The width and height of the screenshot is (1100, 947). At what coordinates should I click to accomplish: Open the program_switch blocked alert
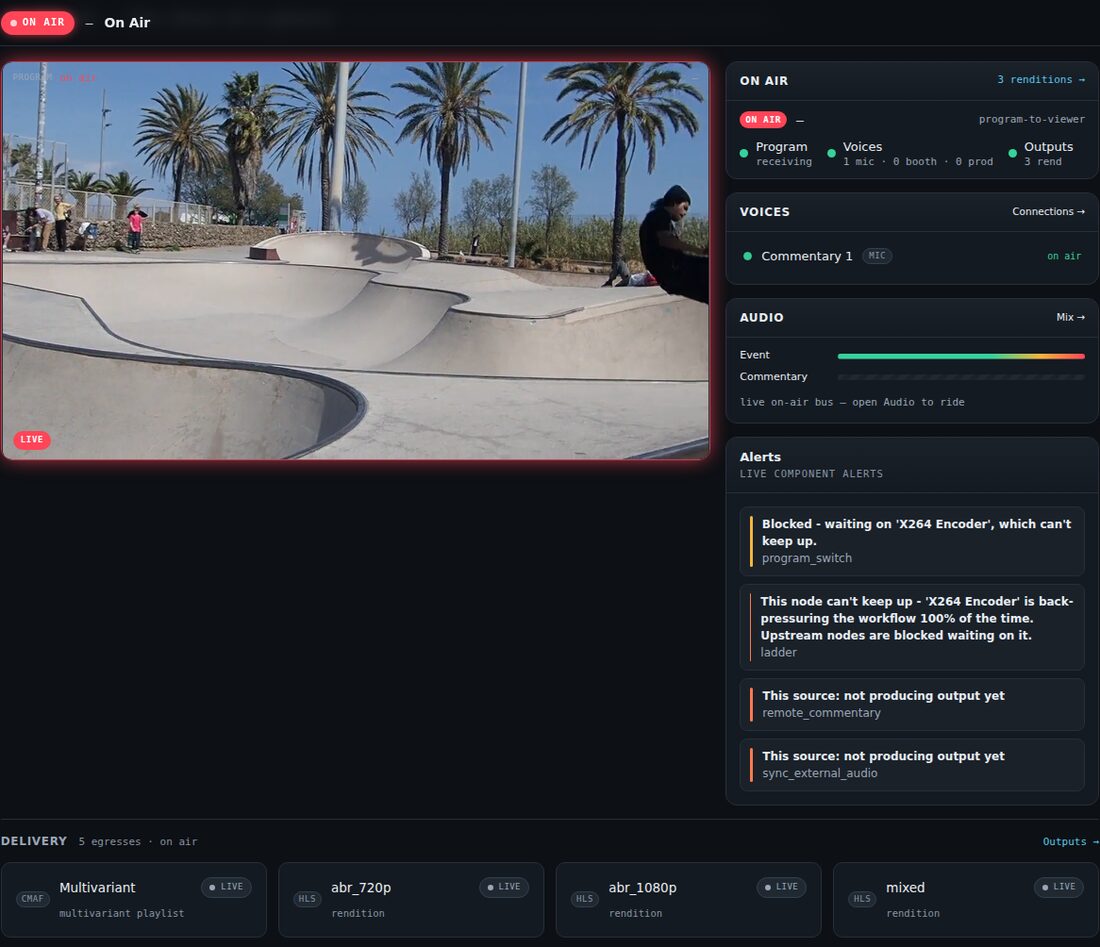[x=912, y=541]
